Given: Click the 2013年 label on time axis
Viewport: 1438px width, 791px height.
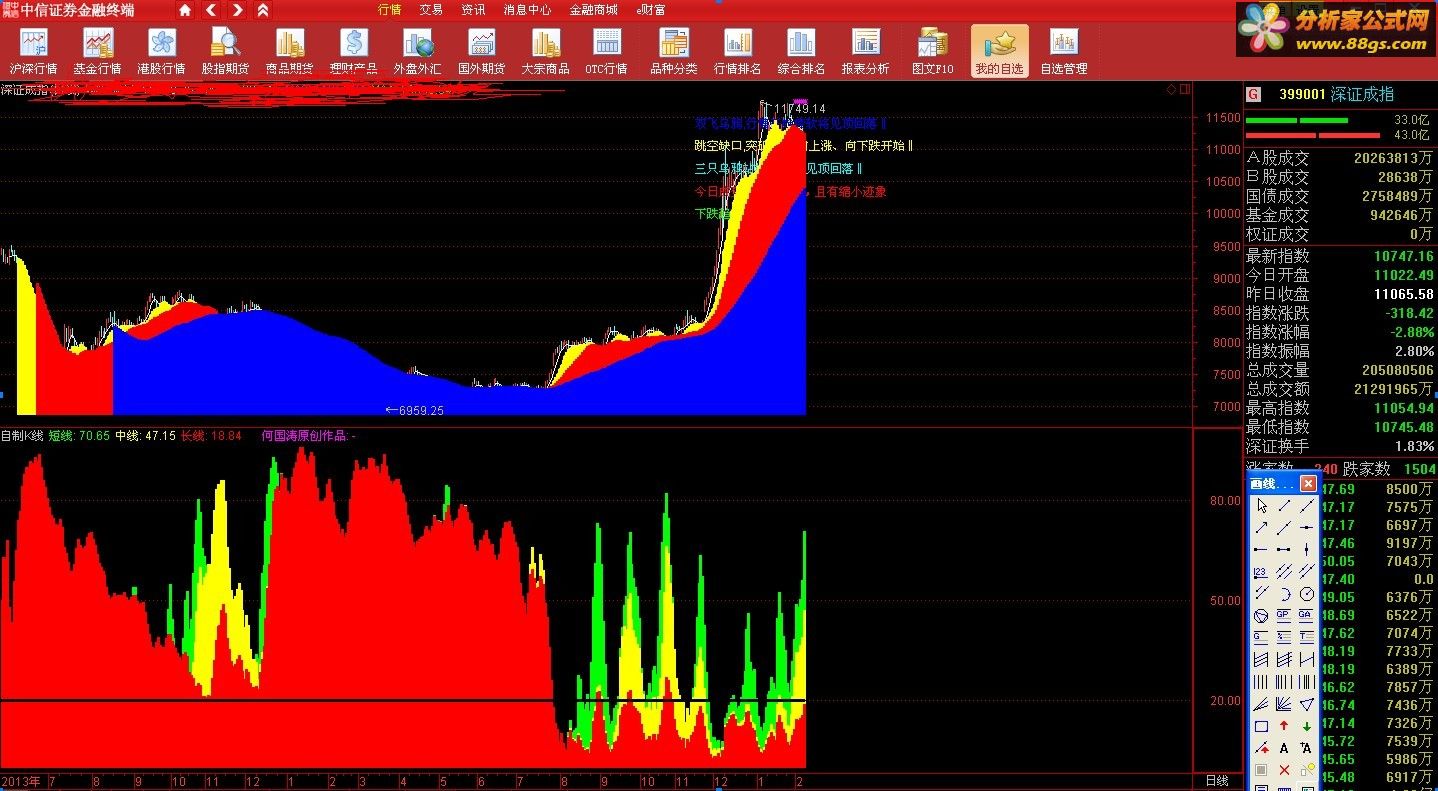Looking at the screenshot, I should coord(21,781).
